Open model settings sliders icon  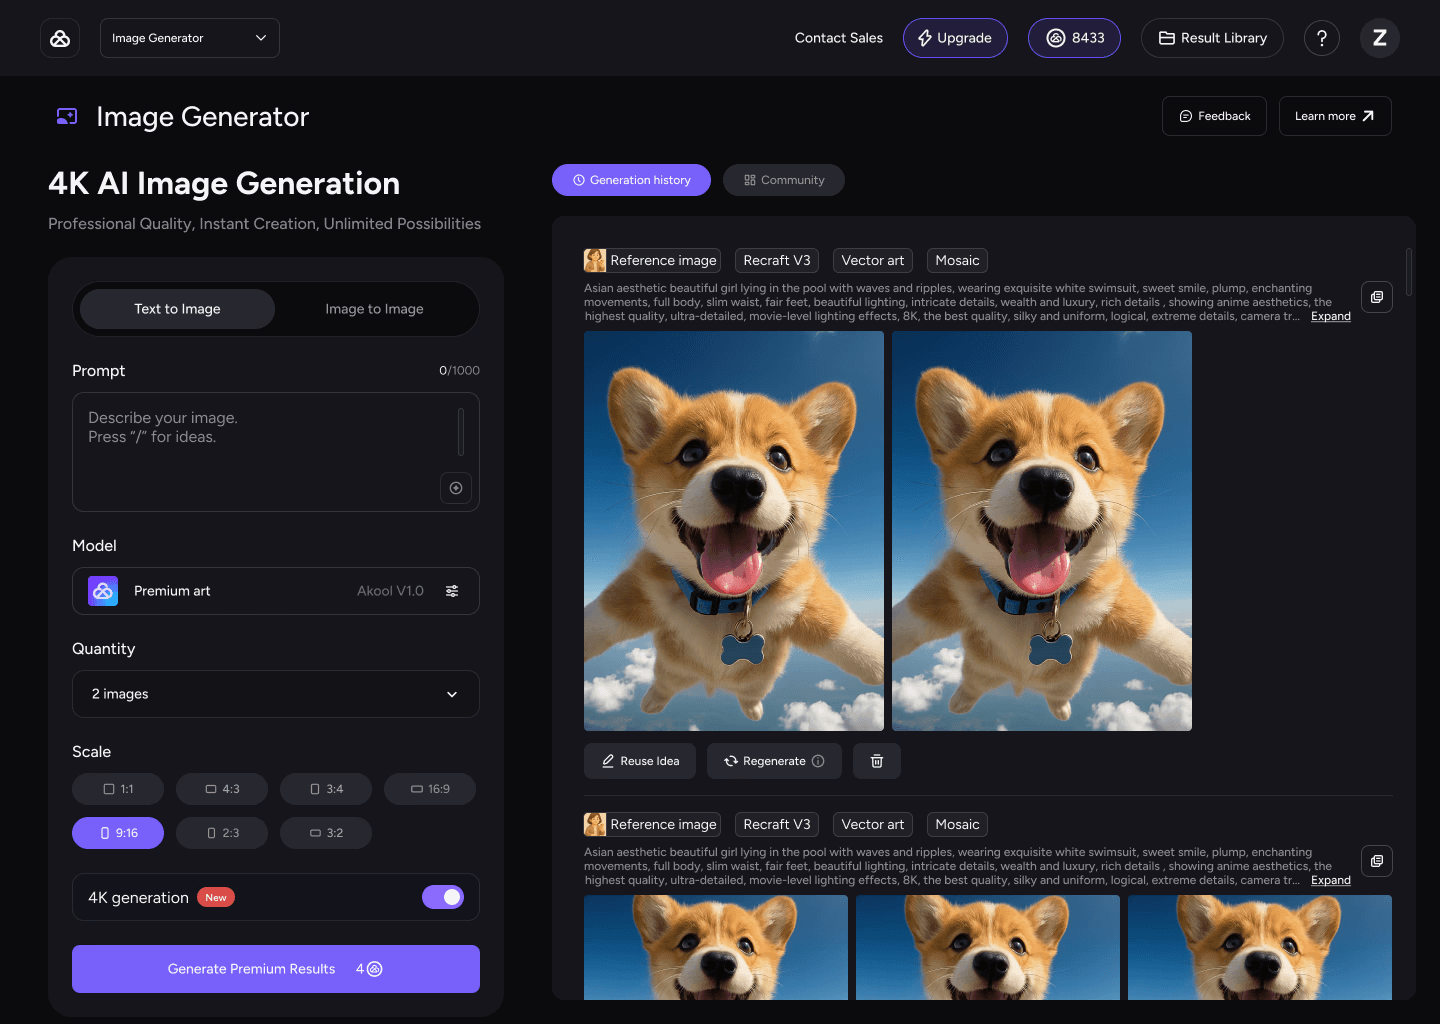pyautogui.click(x=452, y=591)
